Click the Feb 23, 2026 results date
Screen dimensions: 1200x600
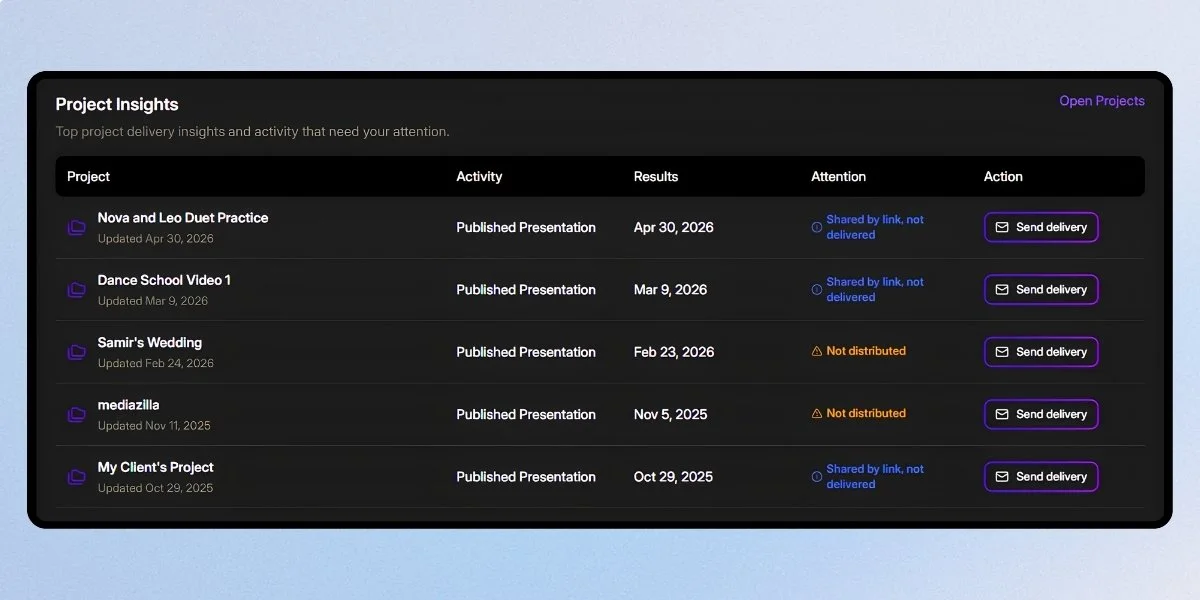674,352
